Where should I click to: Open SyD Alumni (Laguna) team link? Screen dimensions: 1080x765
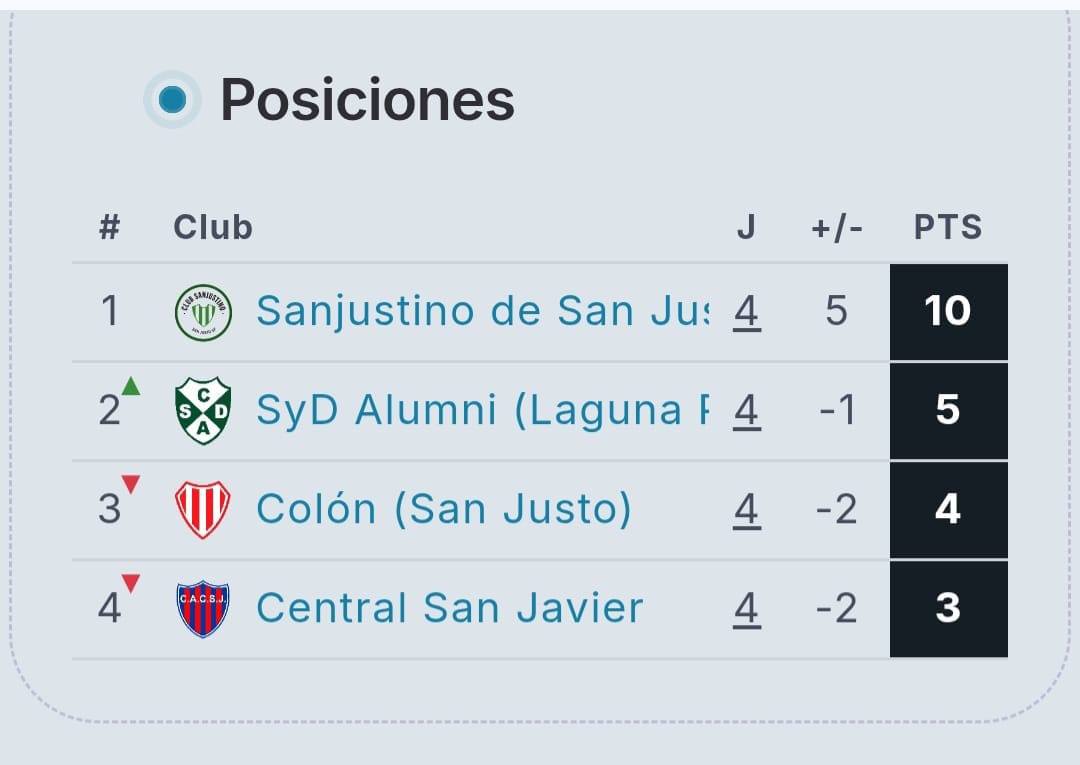pos(482,411)
